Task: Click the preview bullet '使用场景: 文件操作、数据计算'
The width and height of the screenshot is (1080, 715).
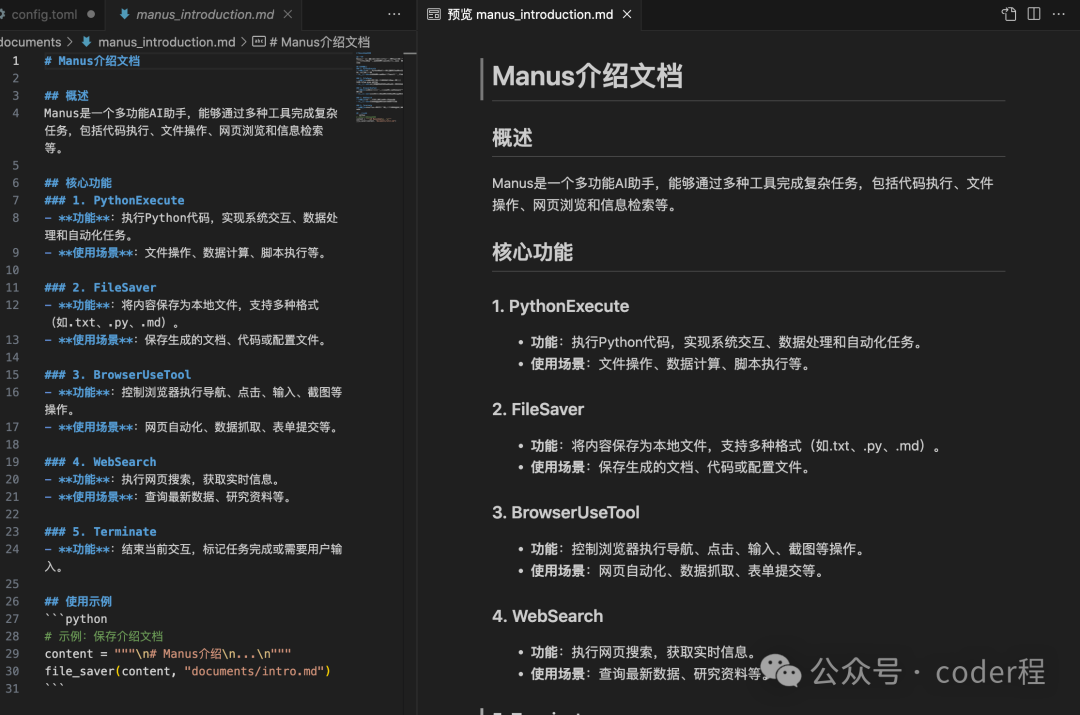Action: coord(671,364)
